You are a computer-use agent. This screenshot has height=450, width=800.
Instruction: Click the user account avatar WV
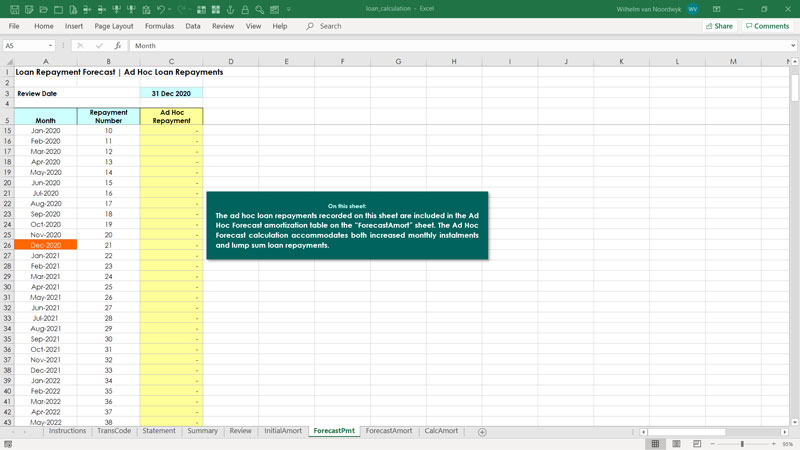[x=692, y=9]
